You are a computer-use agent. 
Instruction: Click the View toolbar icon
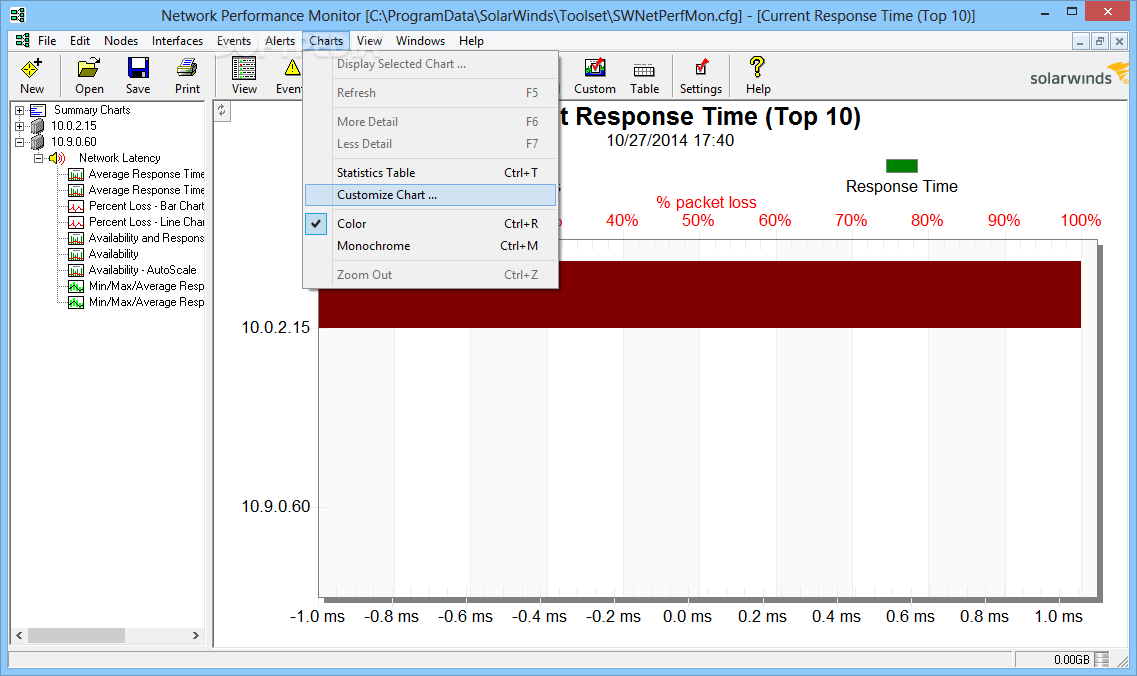pyautogui.click(x=244, y=68)
